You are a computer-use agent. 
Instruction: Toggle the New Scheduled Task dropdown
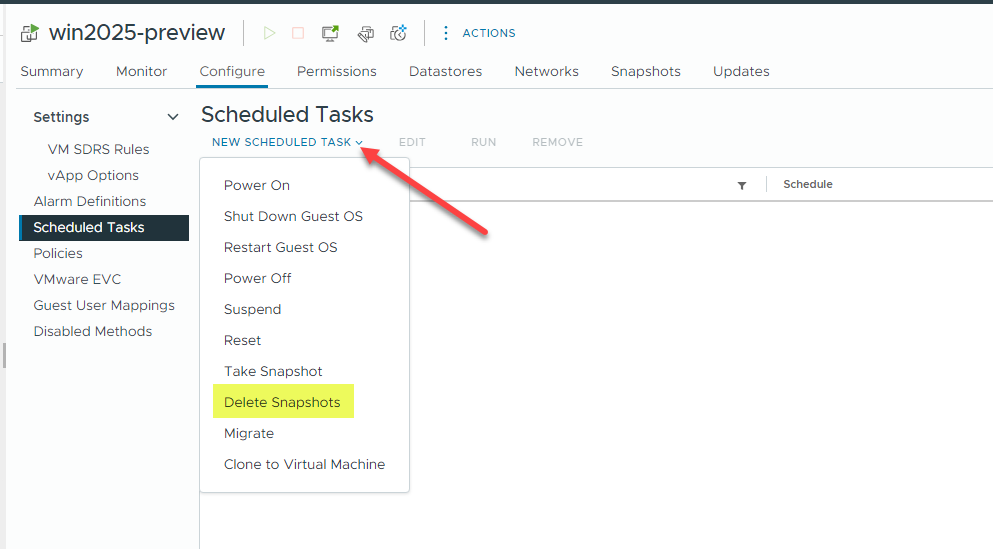[x=288, y=142]
